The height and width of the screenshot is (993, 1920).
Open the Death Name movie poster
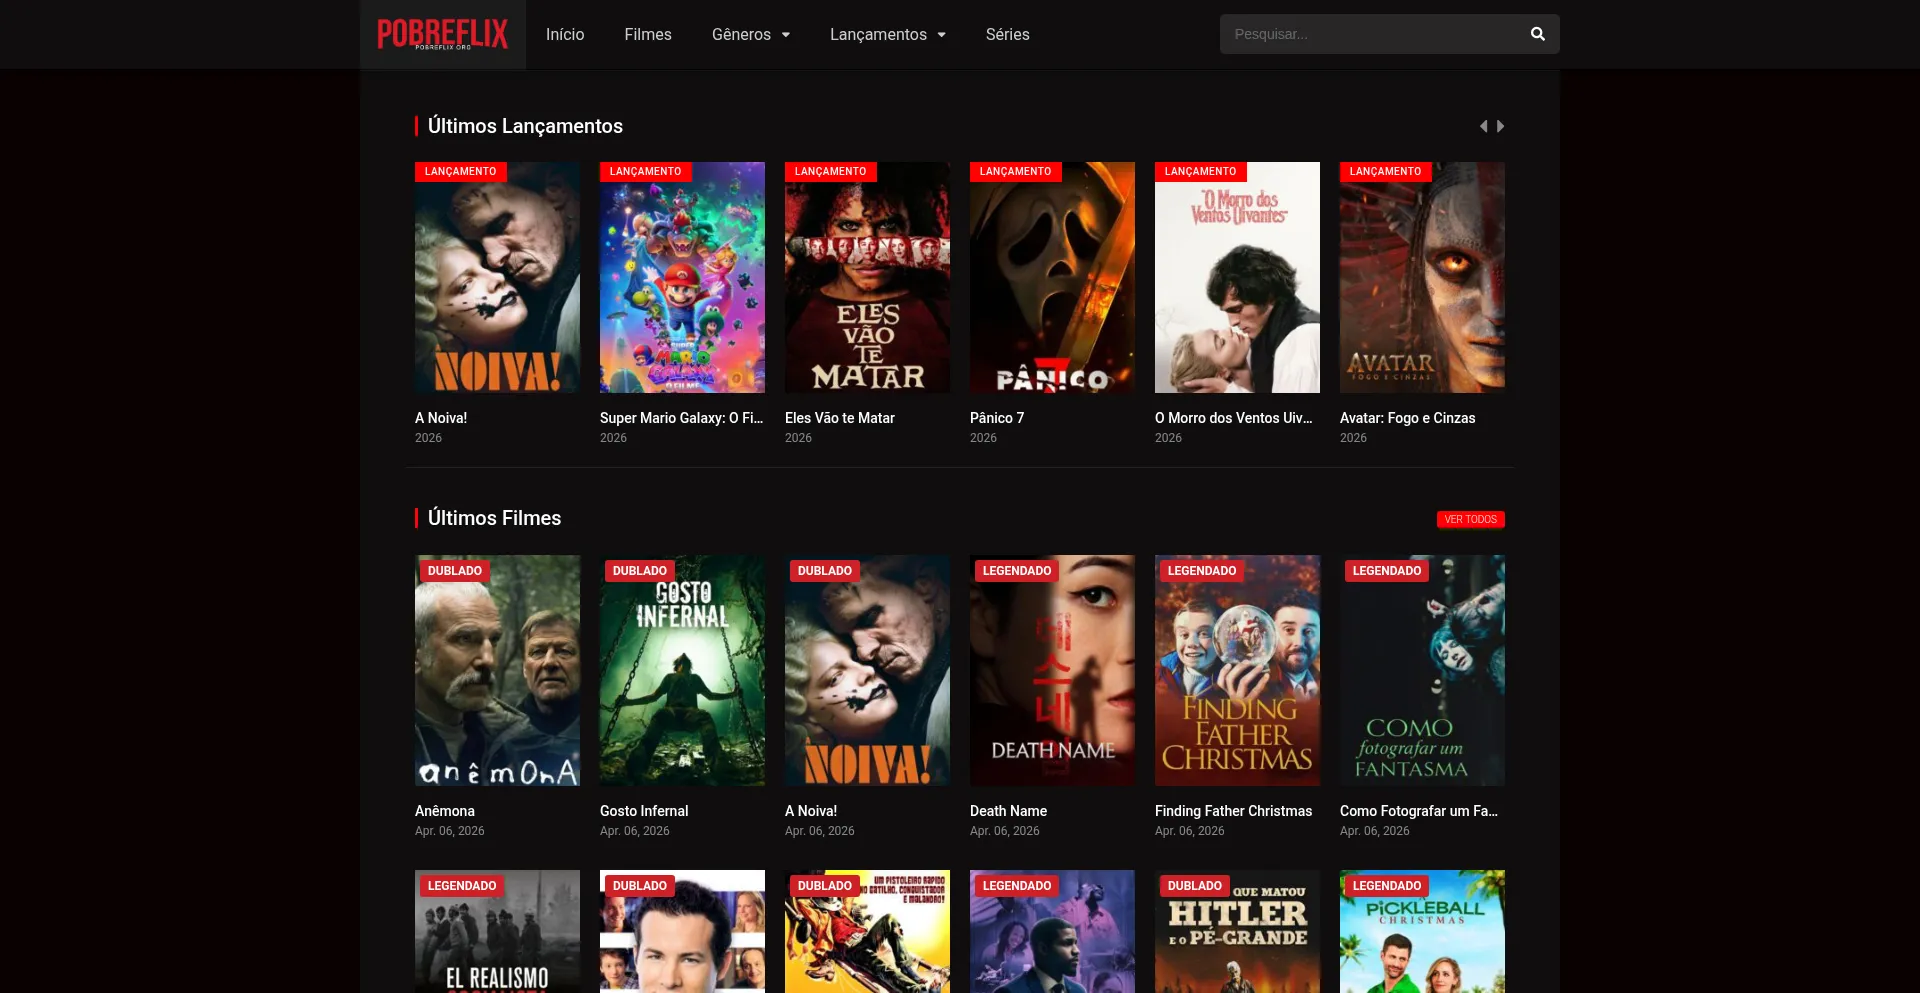(x=1052, y=670)
